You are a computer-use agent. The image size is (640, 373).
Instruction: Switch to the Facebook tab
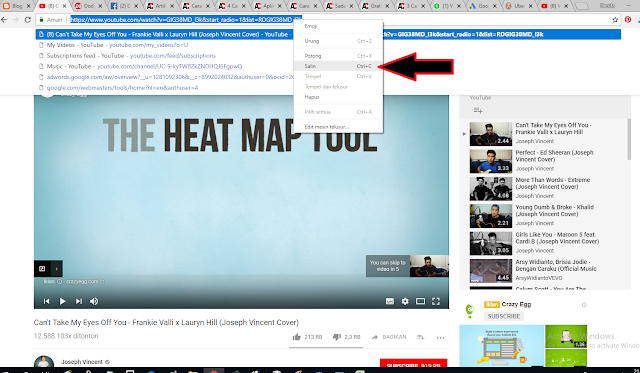[124, 6]
